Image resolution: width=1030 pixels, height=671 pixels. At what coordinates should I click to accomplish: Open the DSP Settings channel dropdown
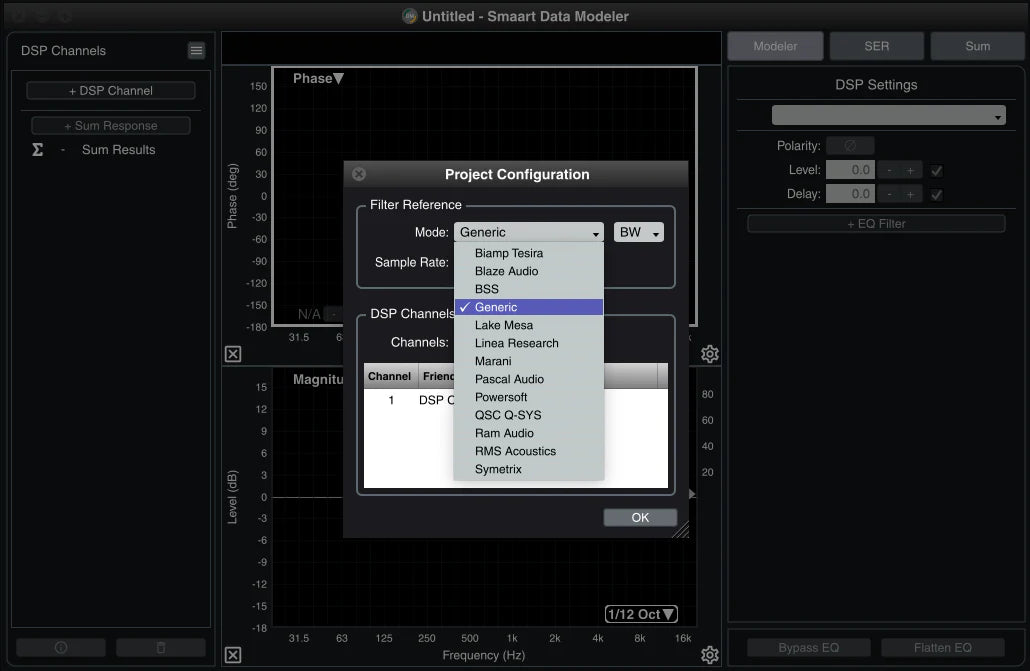[x=888, y=116]
